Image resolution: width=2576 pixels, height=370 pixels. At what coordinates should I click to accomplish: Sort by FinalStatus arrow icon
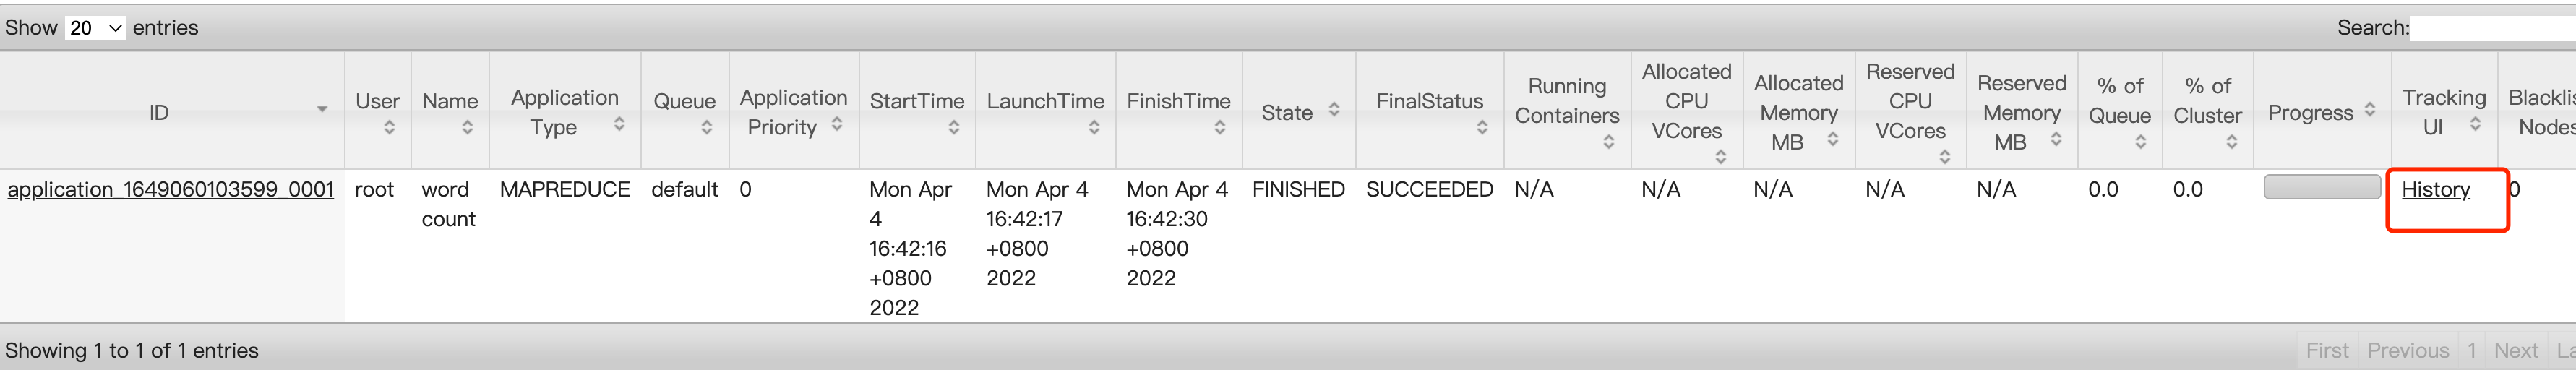pos(1481,128)
